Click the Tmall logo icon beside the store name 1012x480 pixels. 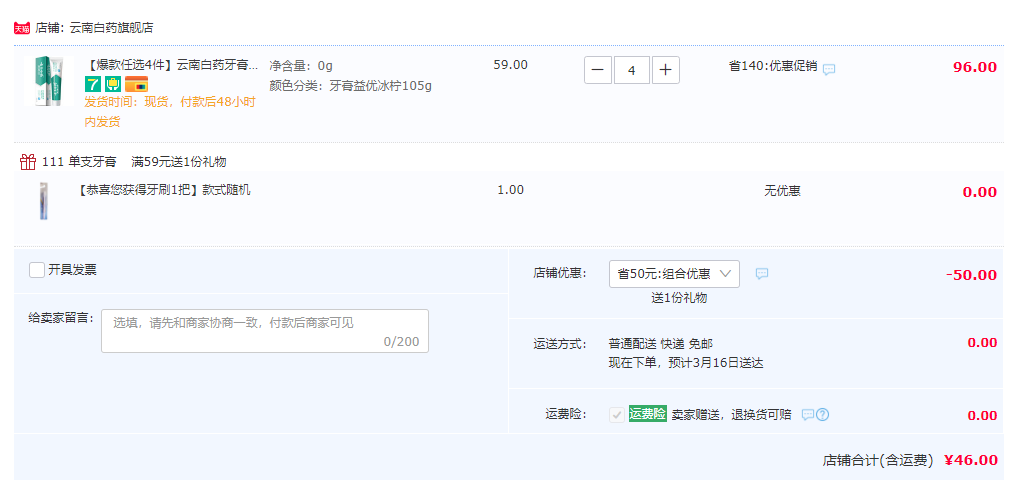22,28
